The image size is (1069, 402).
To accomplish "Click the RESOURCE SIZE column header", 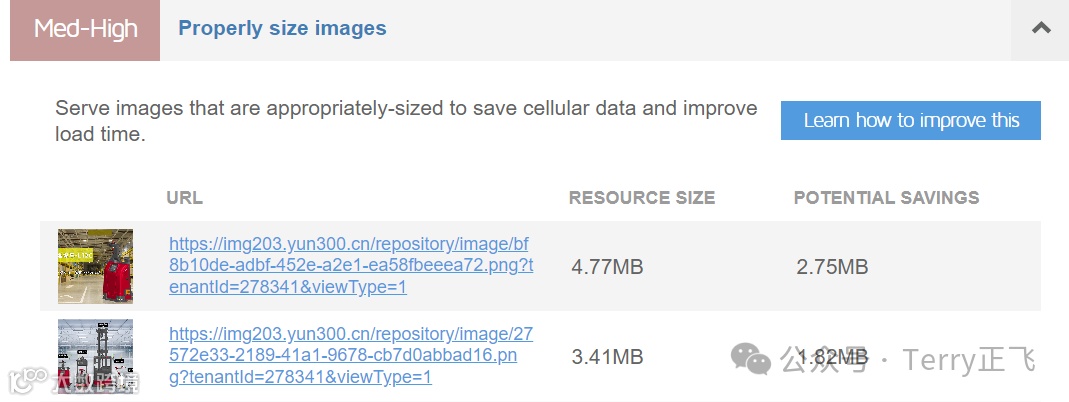I will click(x=642, y=198).
